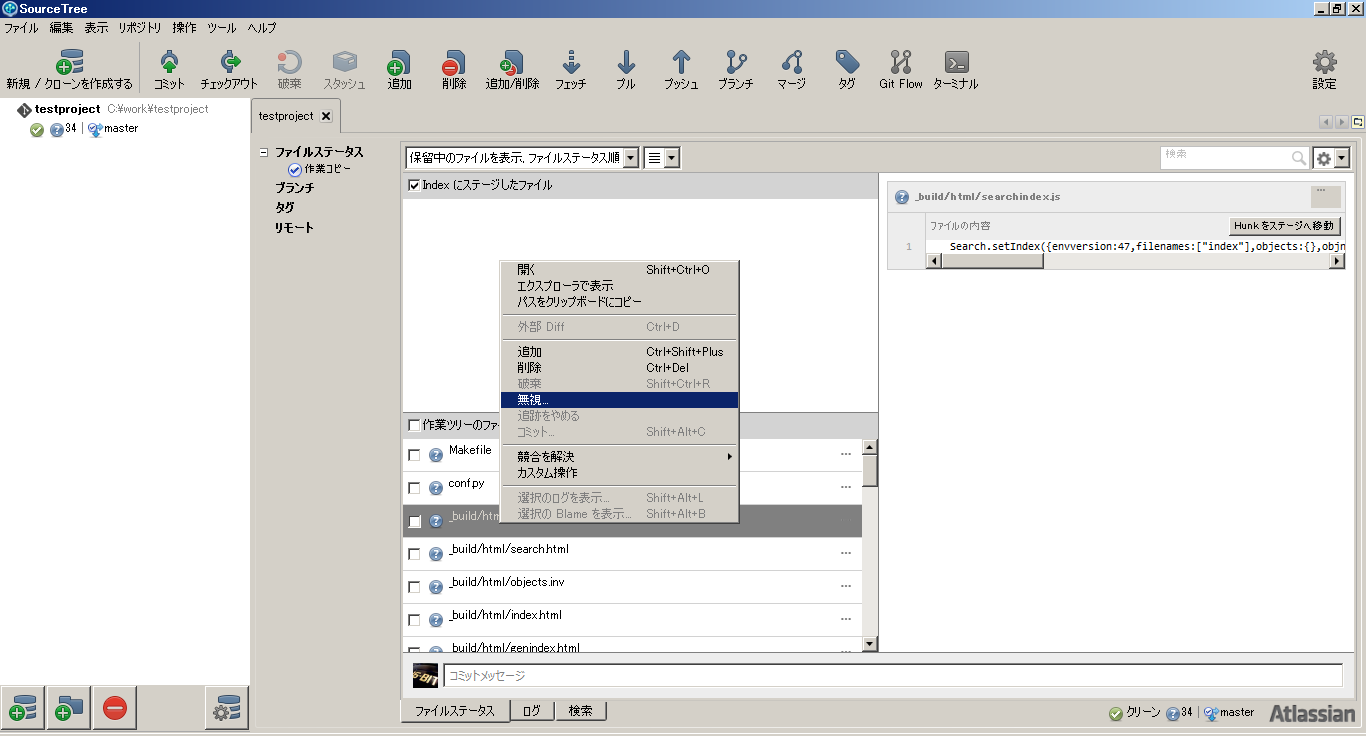The height and width of the screenshot is (736, 1366).
Task: Open the 設定 gear in the toolbar
Action: tap(1324, 63)
